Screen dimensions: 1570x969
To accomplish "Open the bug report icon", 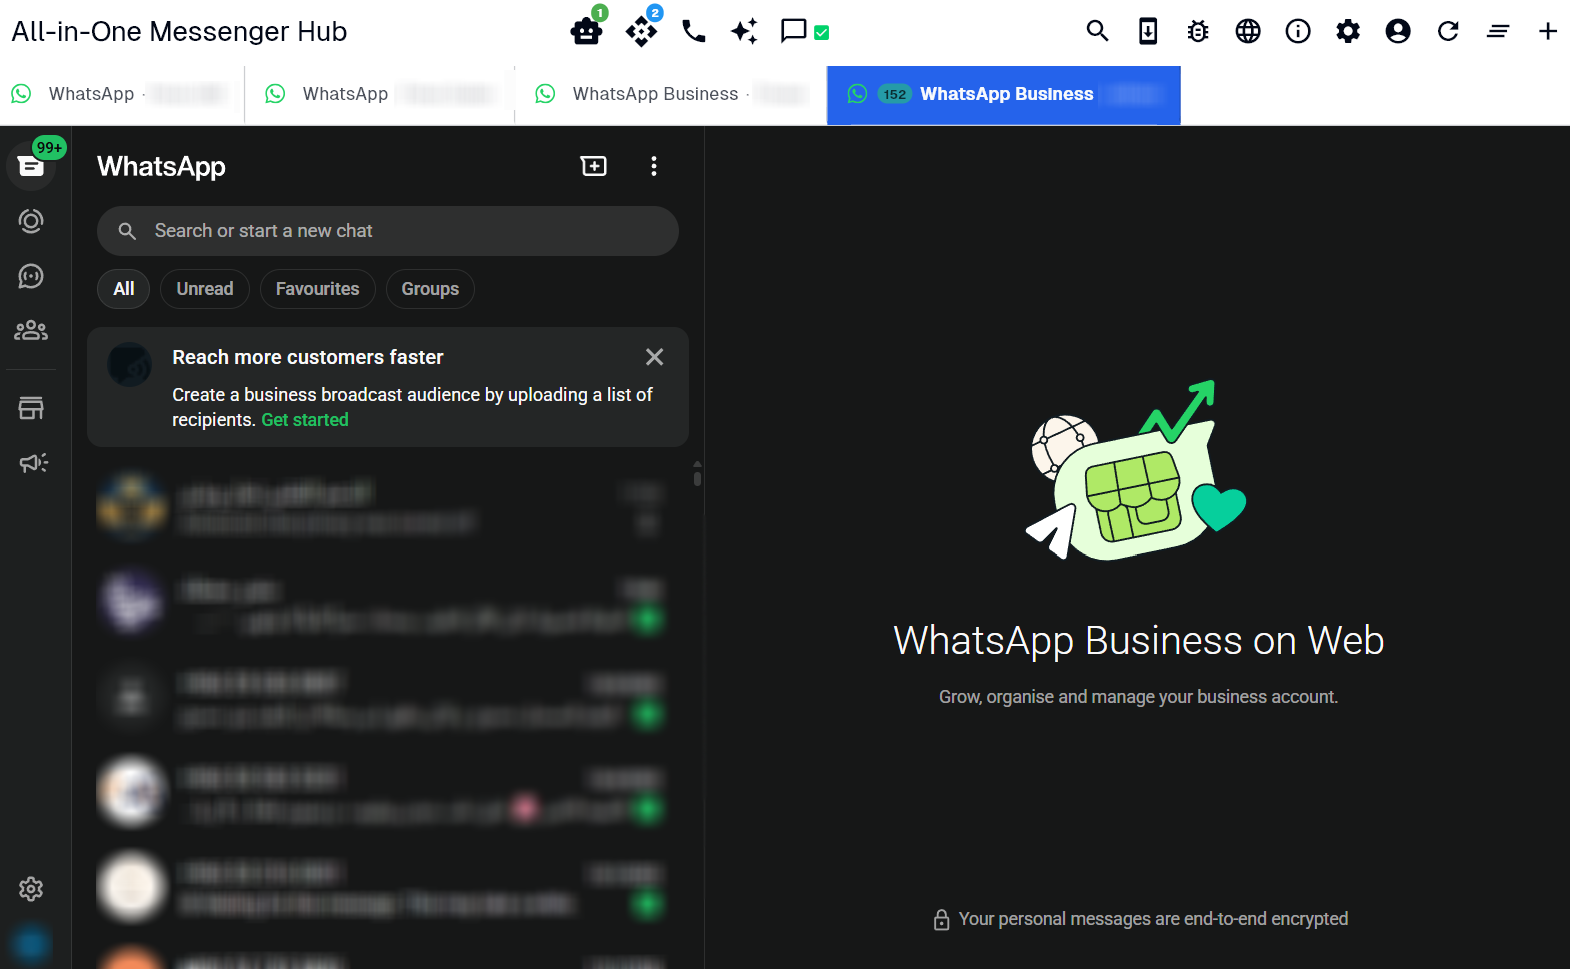I will coord(1197,31).
